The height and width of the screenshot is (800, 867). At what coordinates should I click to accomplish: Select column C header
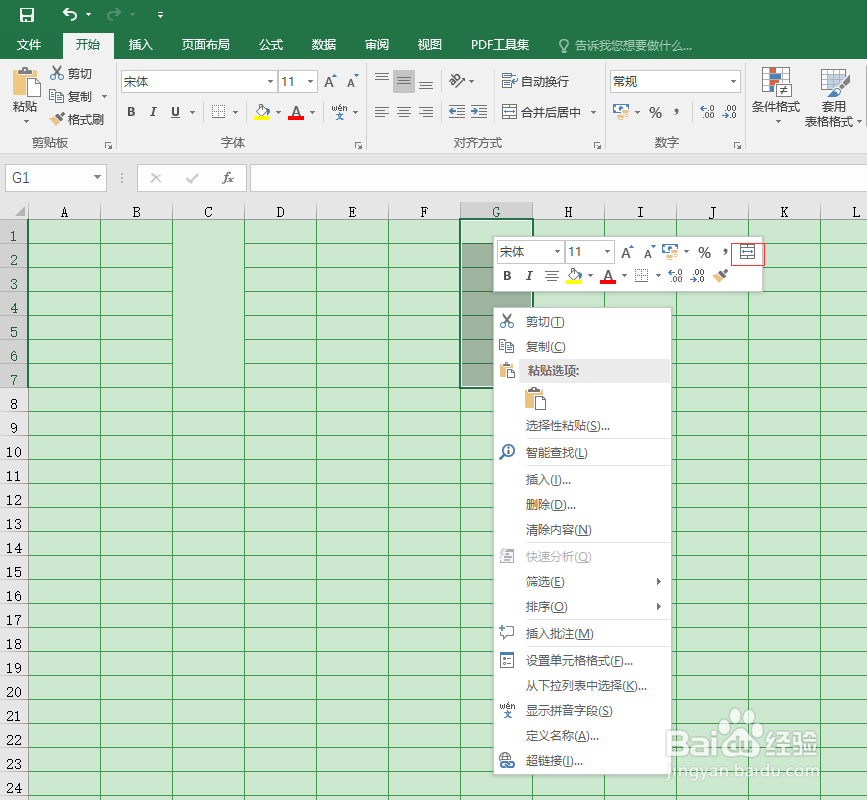208,212
